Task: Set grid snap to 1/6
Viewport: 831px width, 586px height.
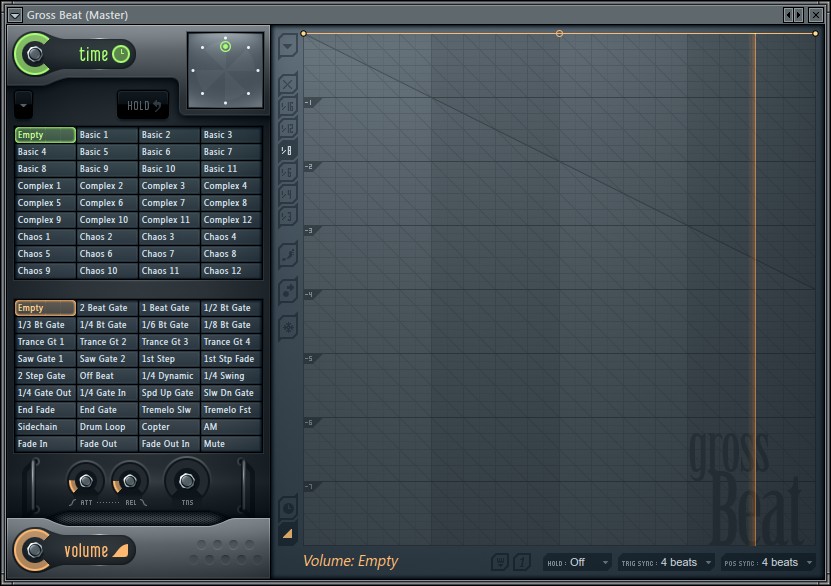Action: 287,172
